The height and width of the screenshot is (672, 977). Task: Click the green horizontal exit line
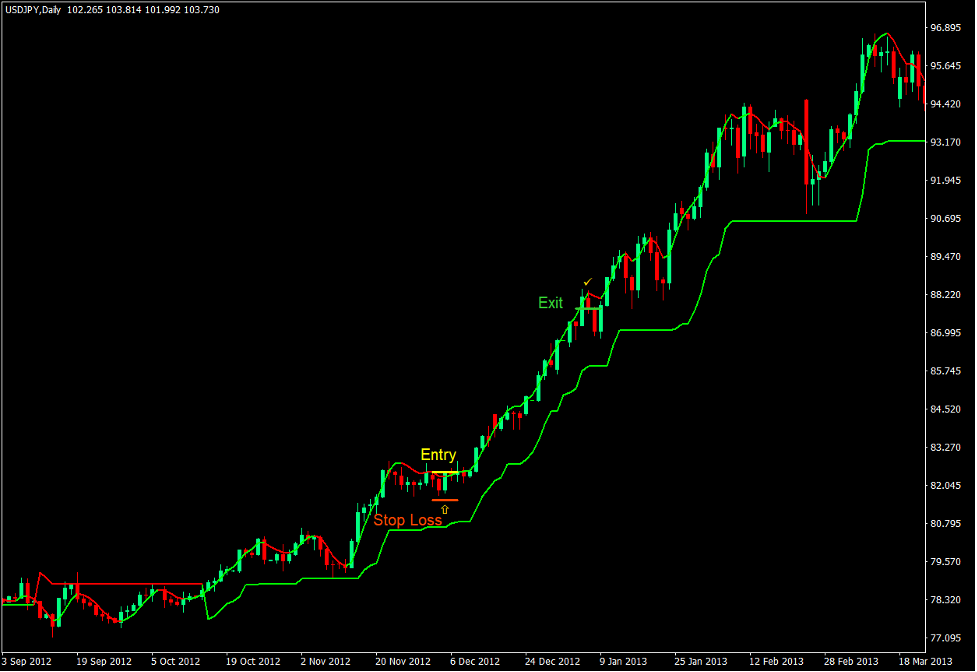(x=589, y=308)
